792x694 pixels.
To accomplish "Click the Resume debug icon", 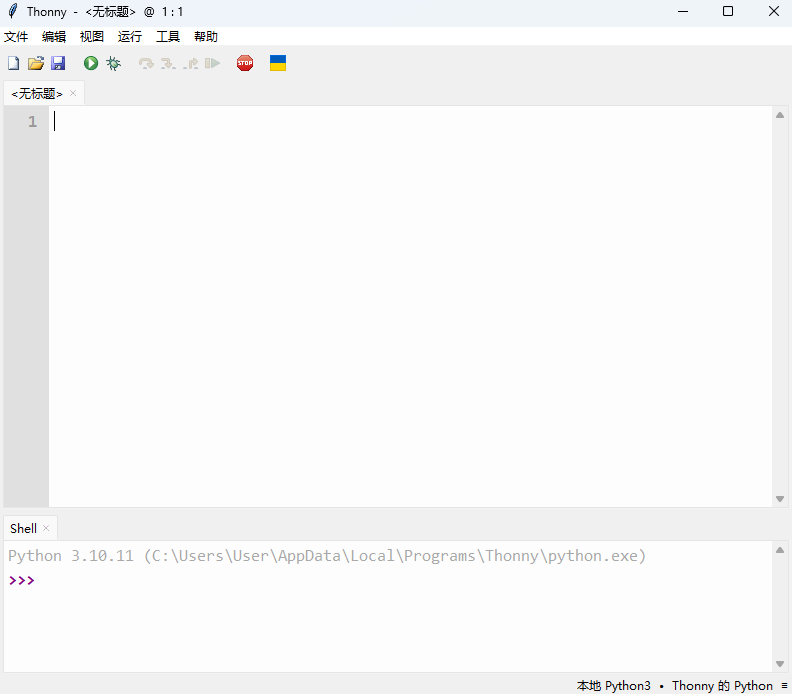I will tap(213, 63).
